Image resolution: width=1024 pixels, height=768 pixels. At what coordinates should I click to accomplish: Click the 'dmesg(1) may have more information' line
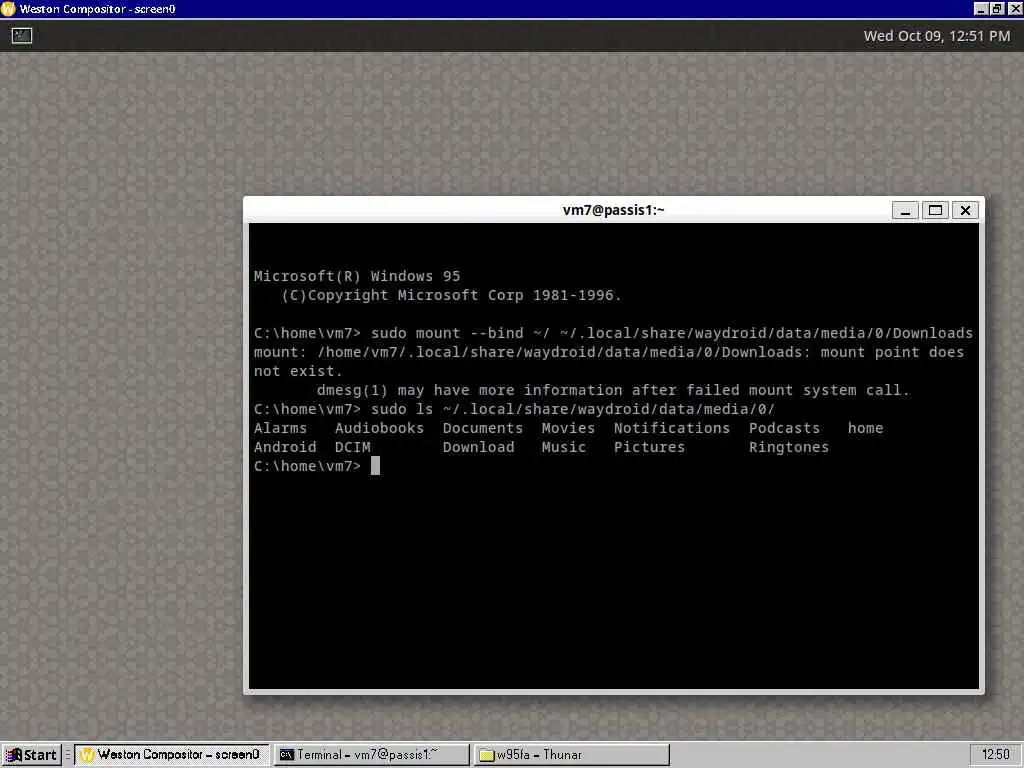[613, 390]
